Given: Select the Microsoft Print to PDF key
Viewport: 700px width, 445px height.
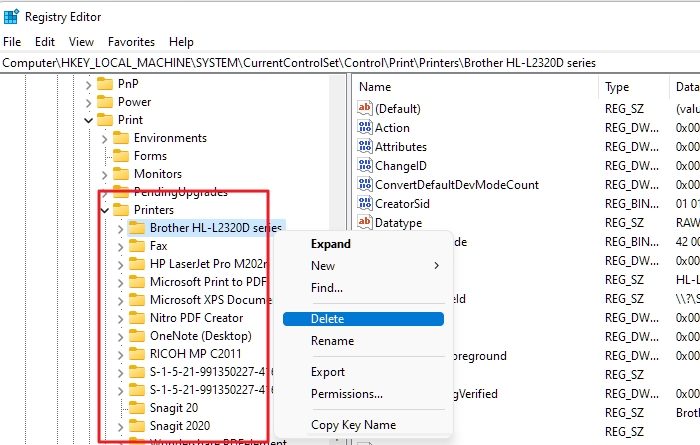Looking at the screenshot, I should point(208,282).
